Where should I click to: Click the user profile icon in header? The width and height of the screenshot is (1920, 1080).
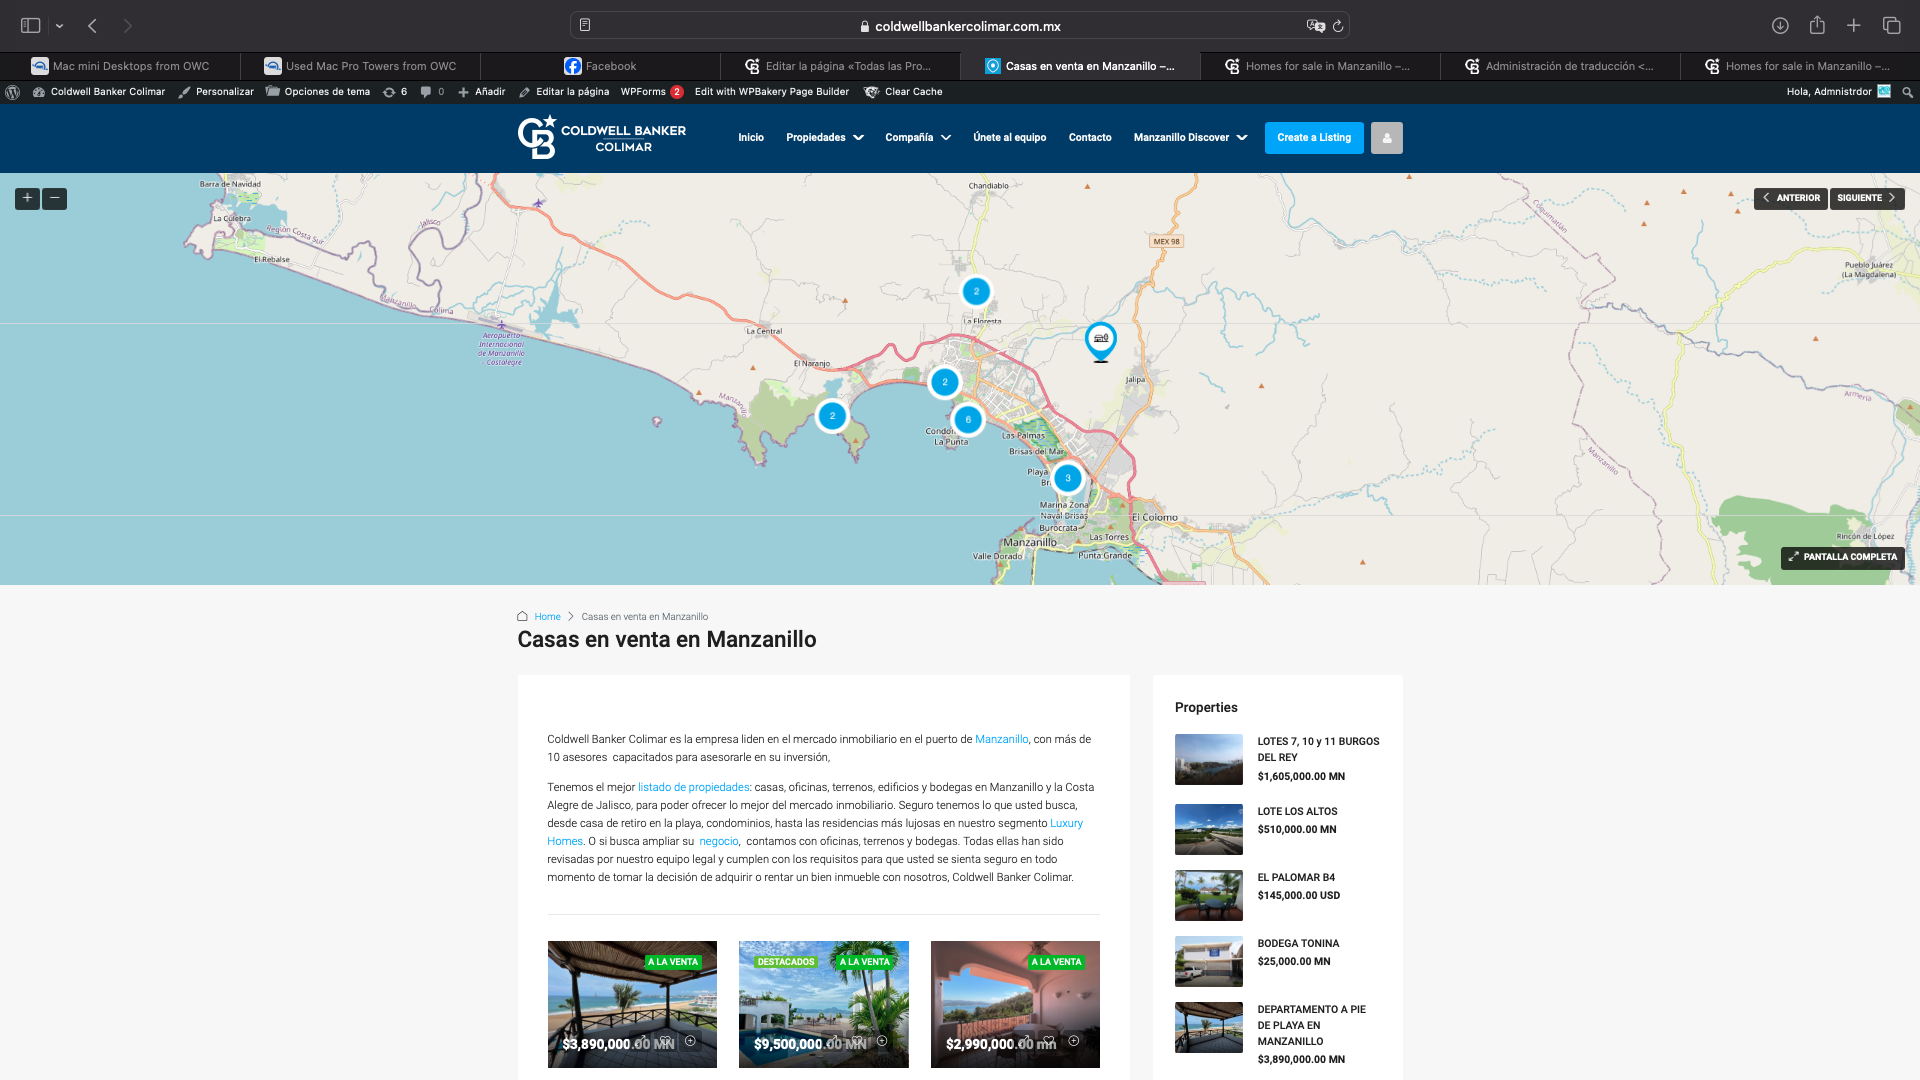point(1386,138)
